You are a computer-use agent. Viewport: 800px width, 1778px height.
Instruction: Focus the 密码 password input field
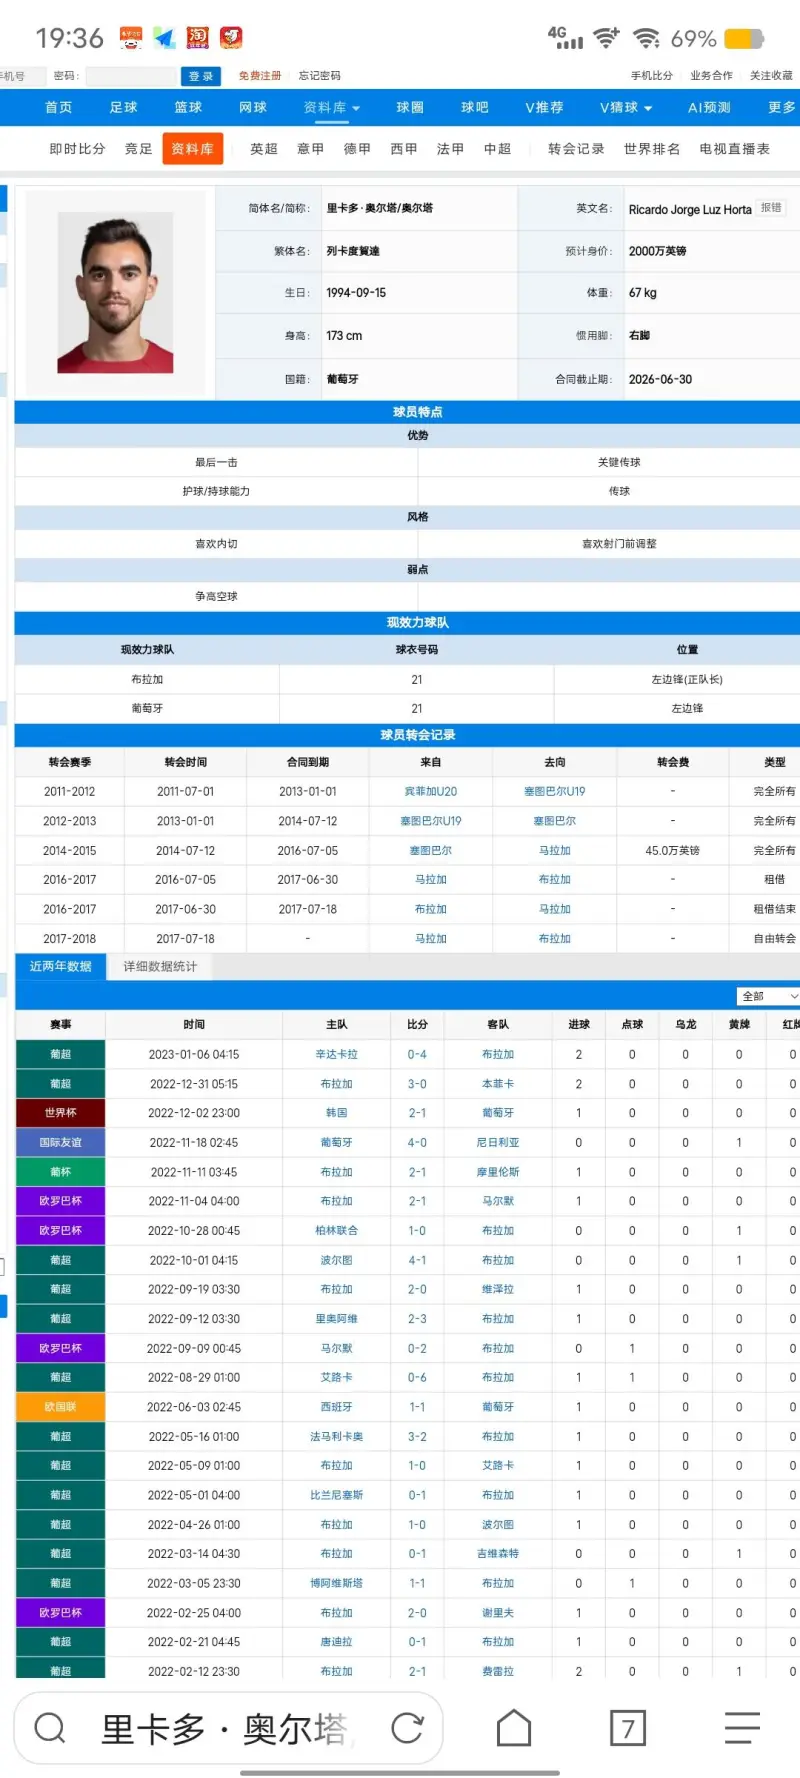(x=130, y=76)
